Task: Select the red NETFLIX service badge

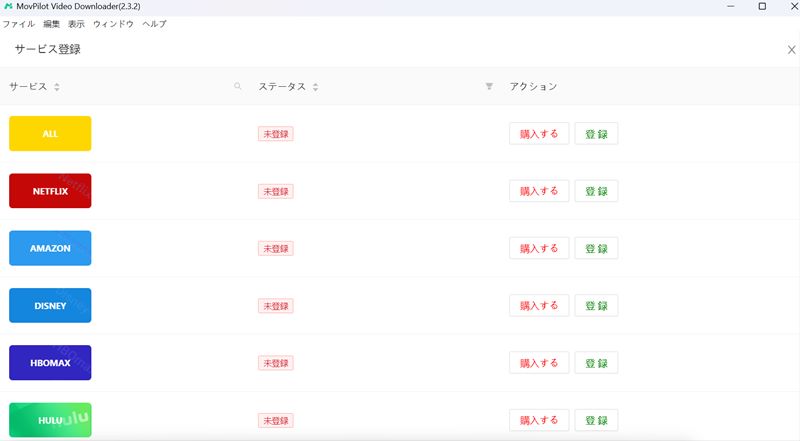Action: coord(50,191)
